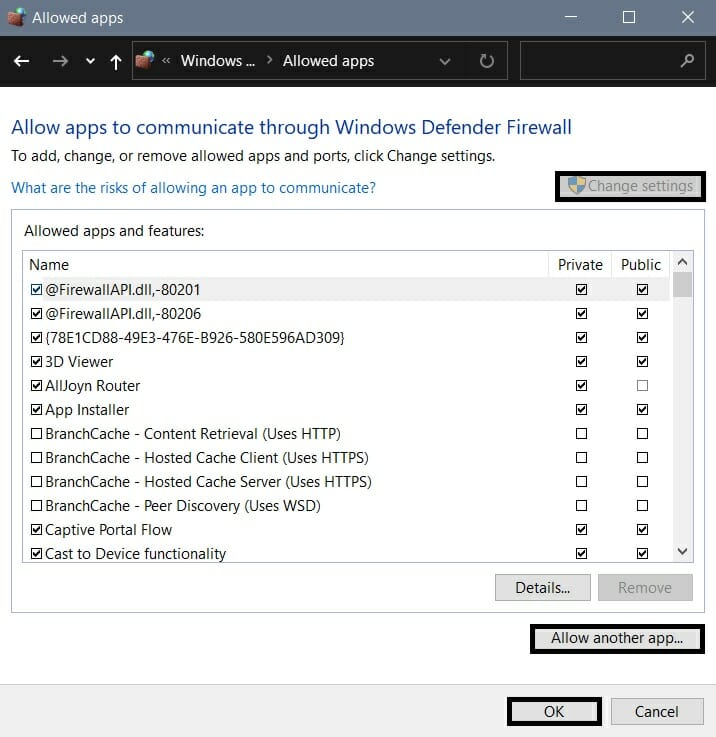Click the Back navigation arrow

[x=21, y=61]
